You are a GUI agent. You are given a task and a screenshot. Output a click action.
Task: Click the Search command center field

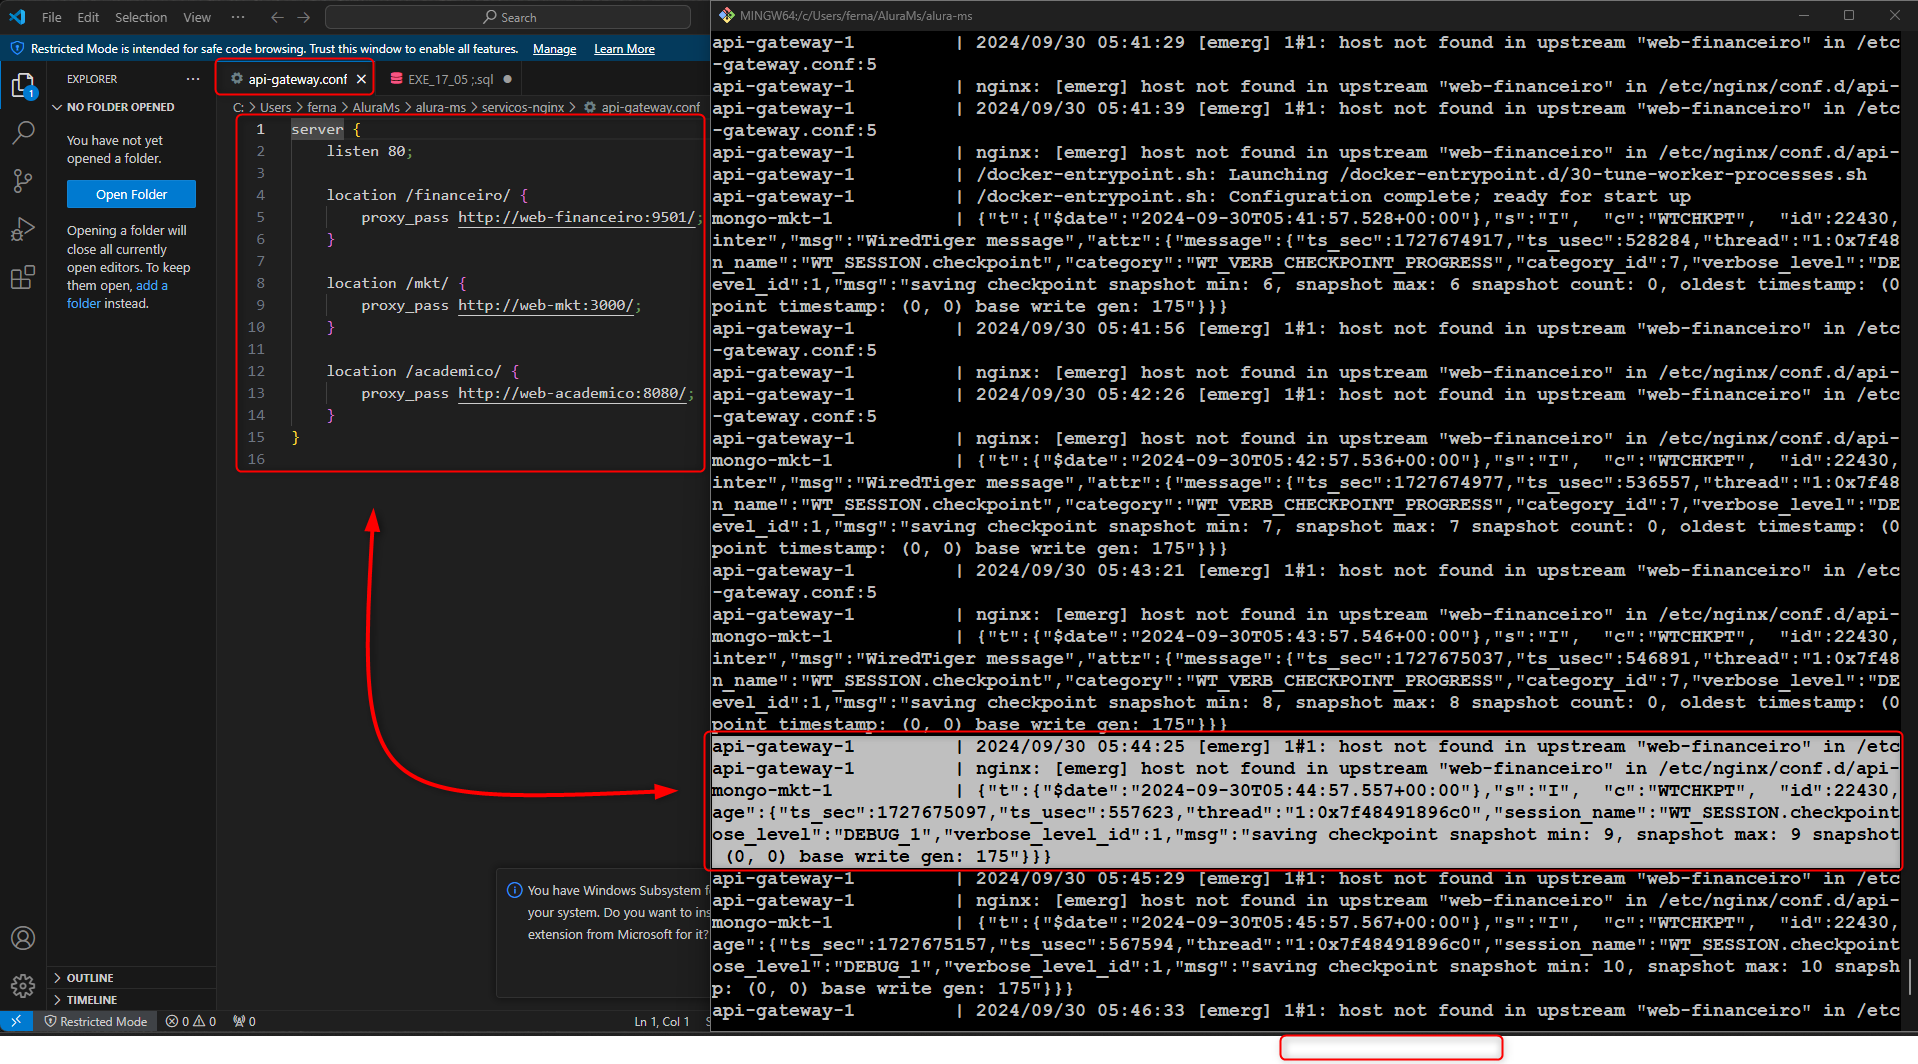[508, 17]
